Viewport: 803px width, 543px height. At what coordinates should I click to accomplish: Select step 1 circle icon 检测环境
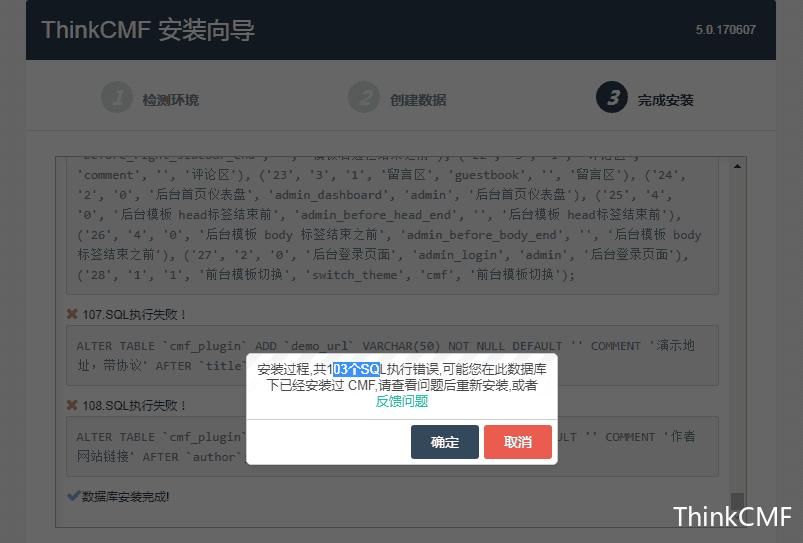pos(117,97)
